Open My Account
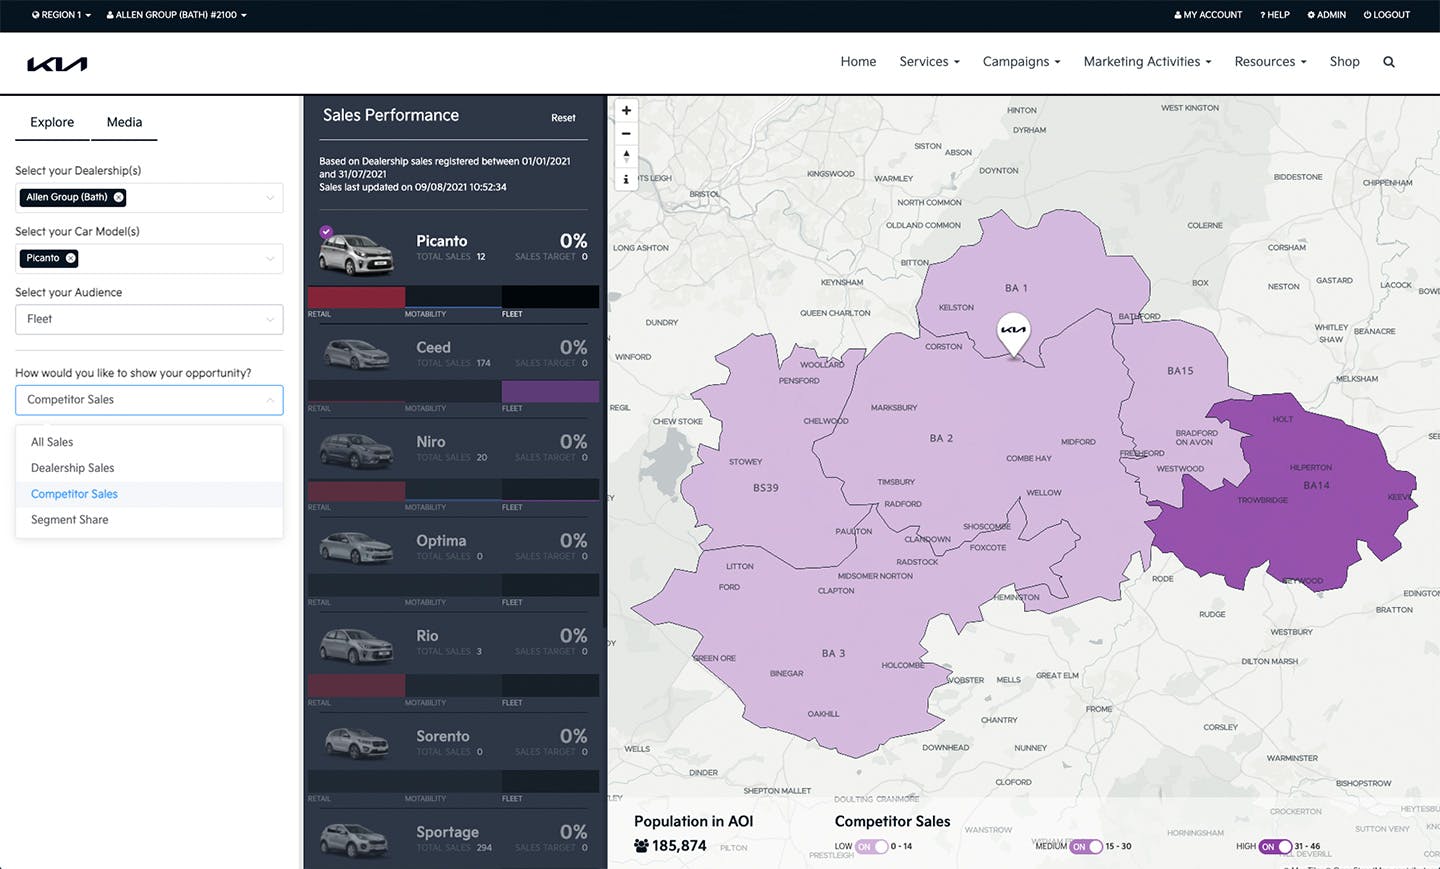This screenshot has width=1440, height=869. pos(1208,15)
